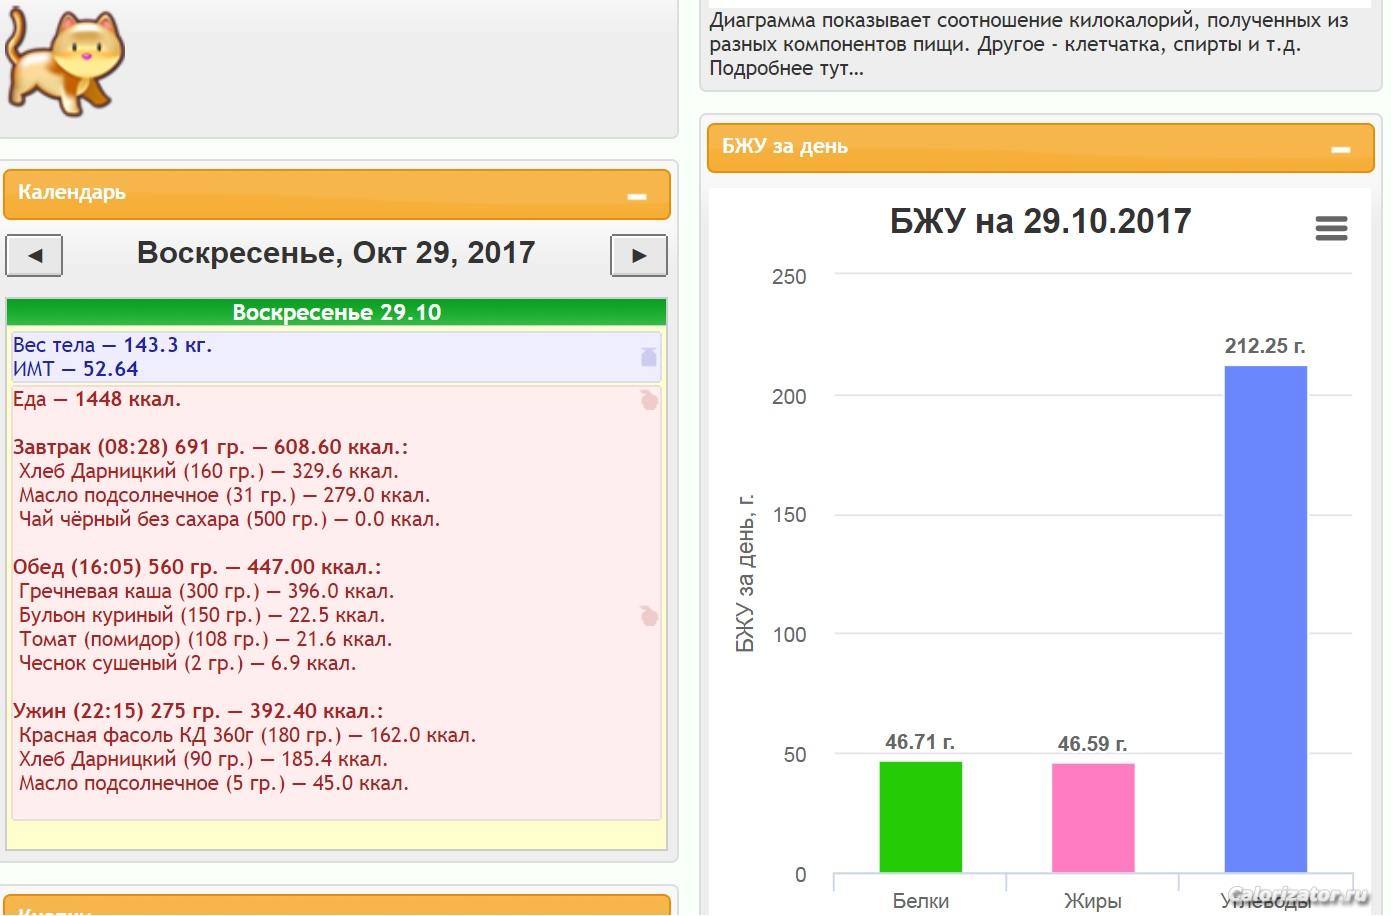Click the 46.71 г. data label
The height and width of the screenshot is (916, 1391).
[x=920, y=742]
